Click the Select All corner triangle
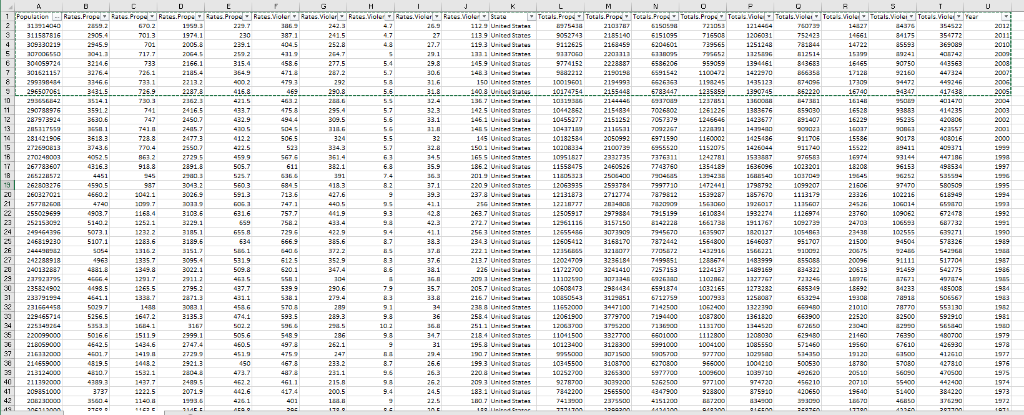 (7, 5)
